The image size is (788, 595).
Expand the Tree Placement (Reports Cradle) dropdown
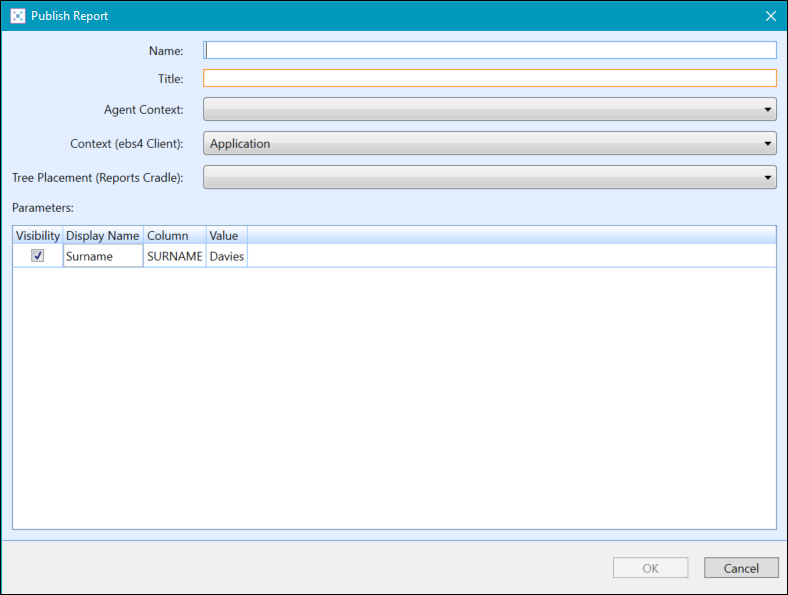[490, 177]
